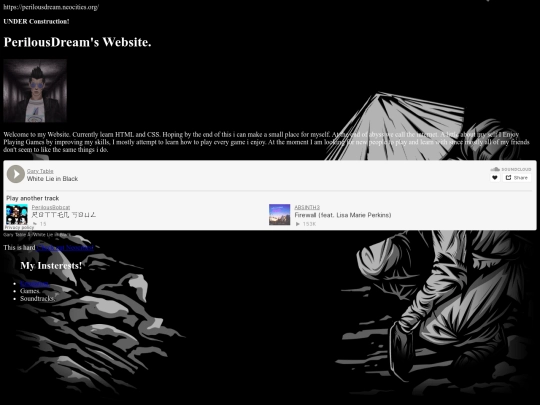Click the 'UNDER Construction!' text
Viewport: 540px width, 405px height.
point(36,21)
